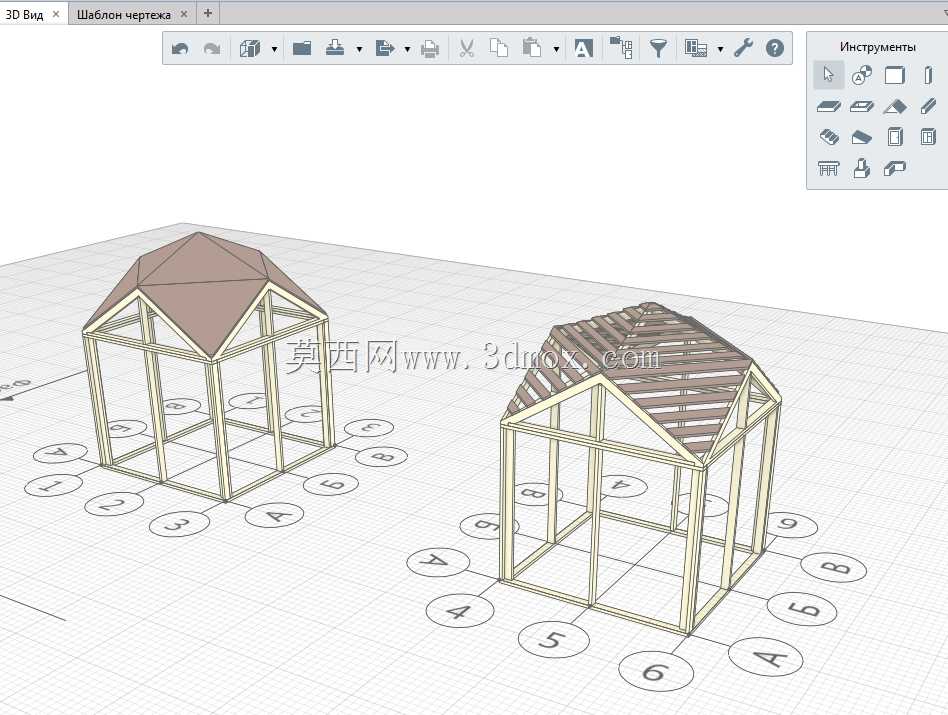
Task: Expand the 3D view cube dropdown arrow
Action: click(274, 49)
